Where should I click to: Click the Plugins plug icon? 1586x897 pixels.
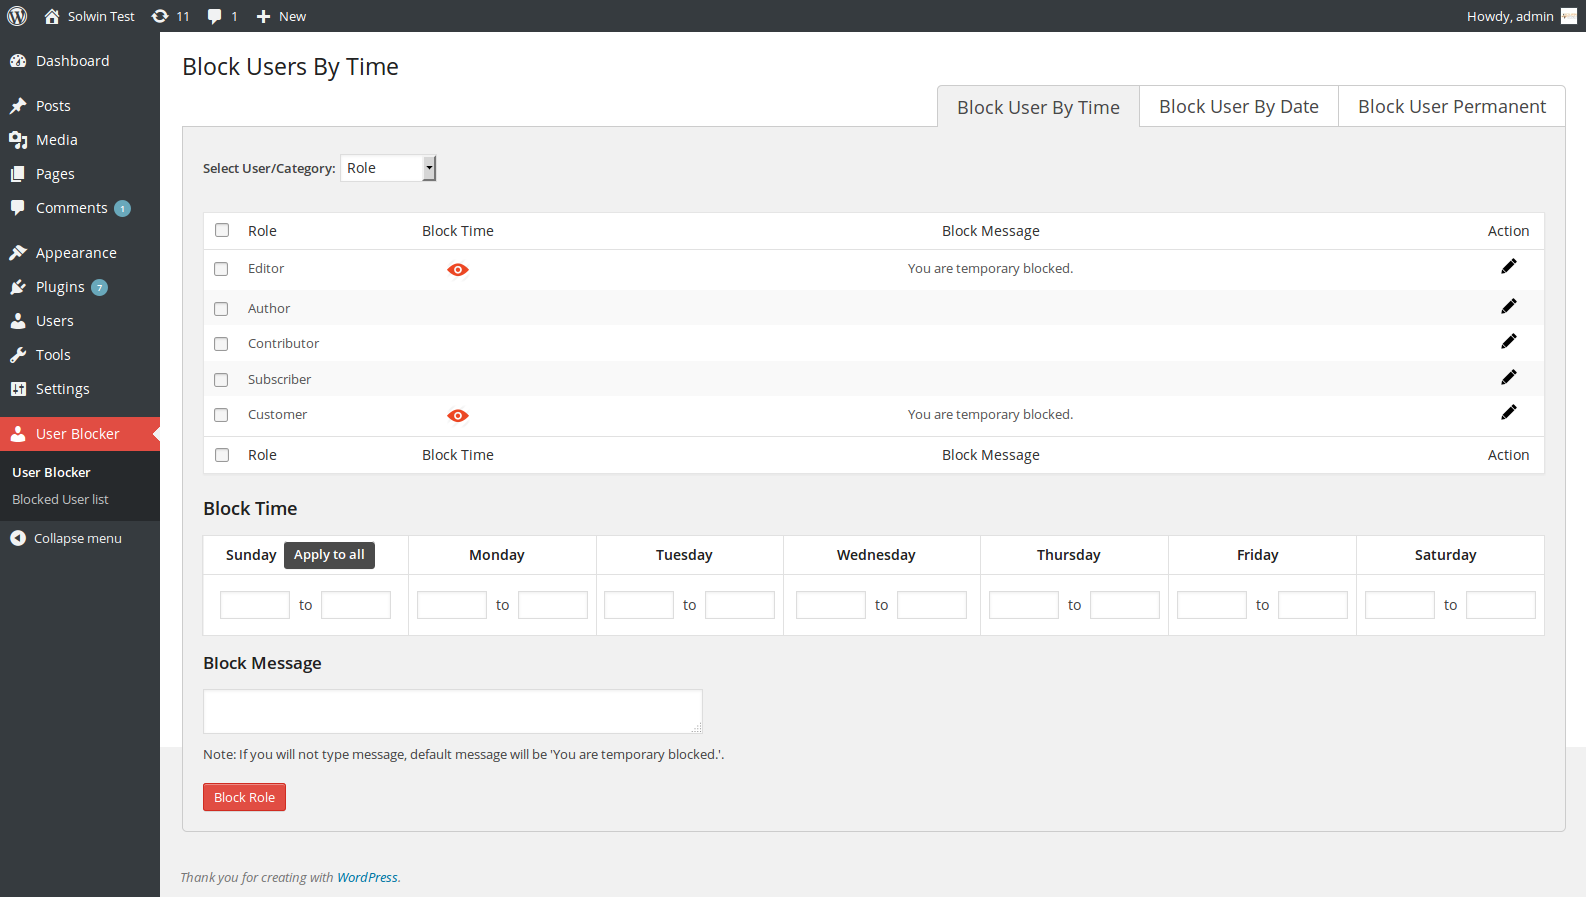pyautogui.click(x=18, y=287)
